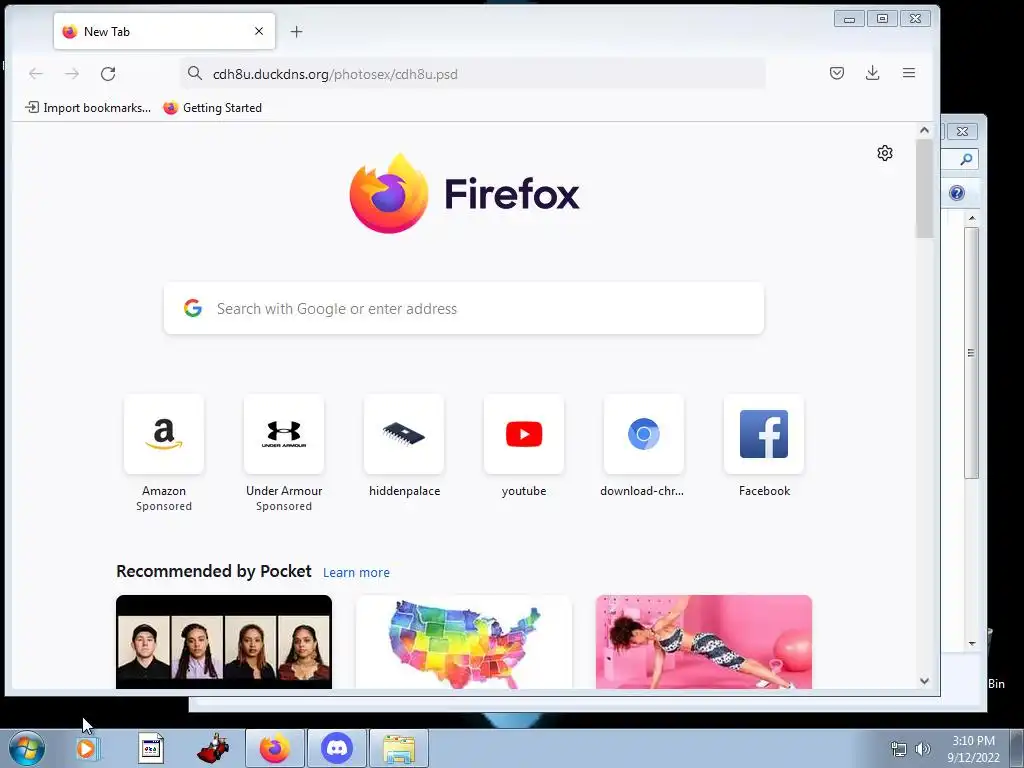Click the Firefox taskbar button

pyautogui.click(x=275, y=748)
